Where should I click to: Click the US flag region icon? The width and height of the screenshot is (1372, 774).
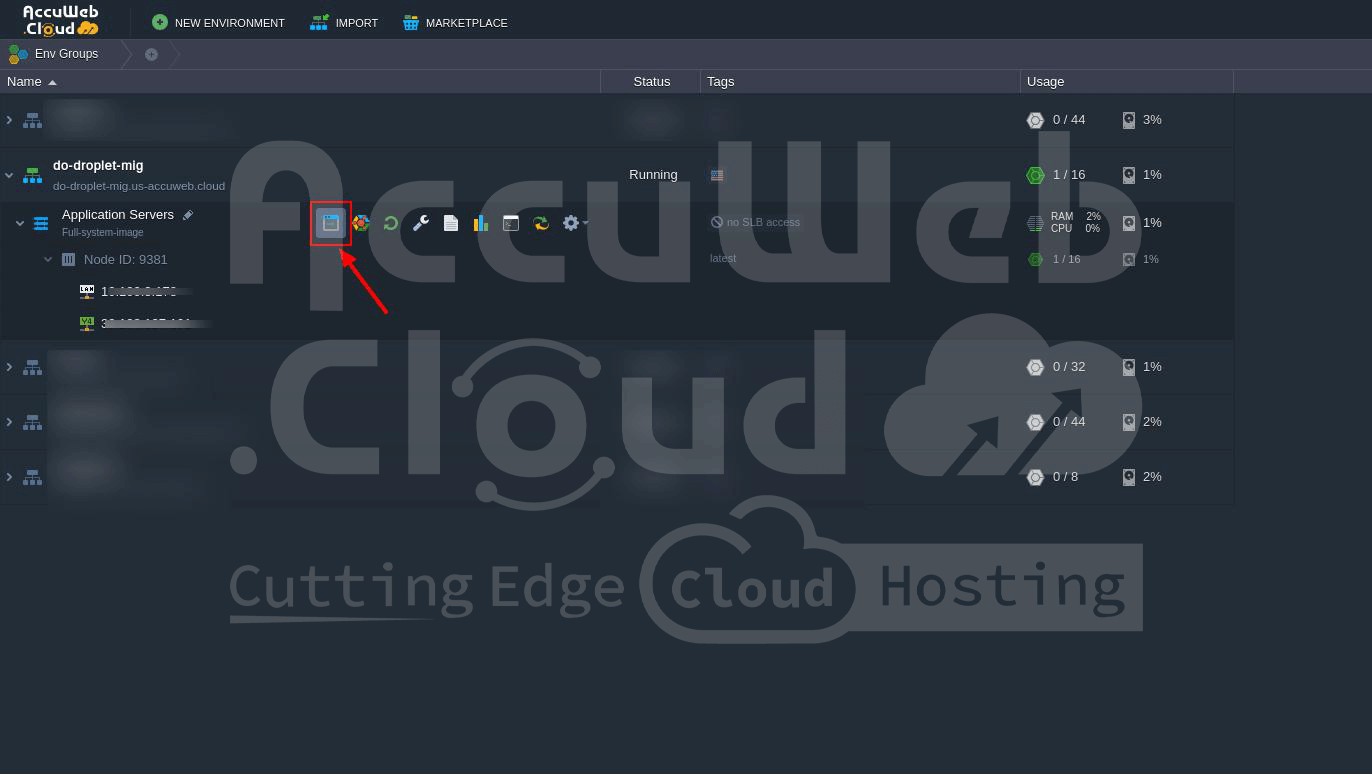click(x=717, y=175)
